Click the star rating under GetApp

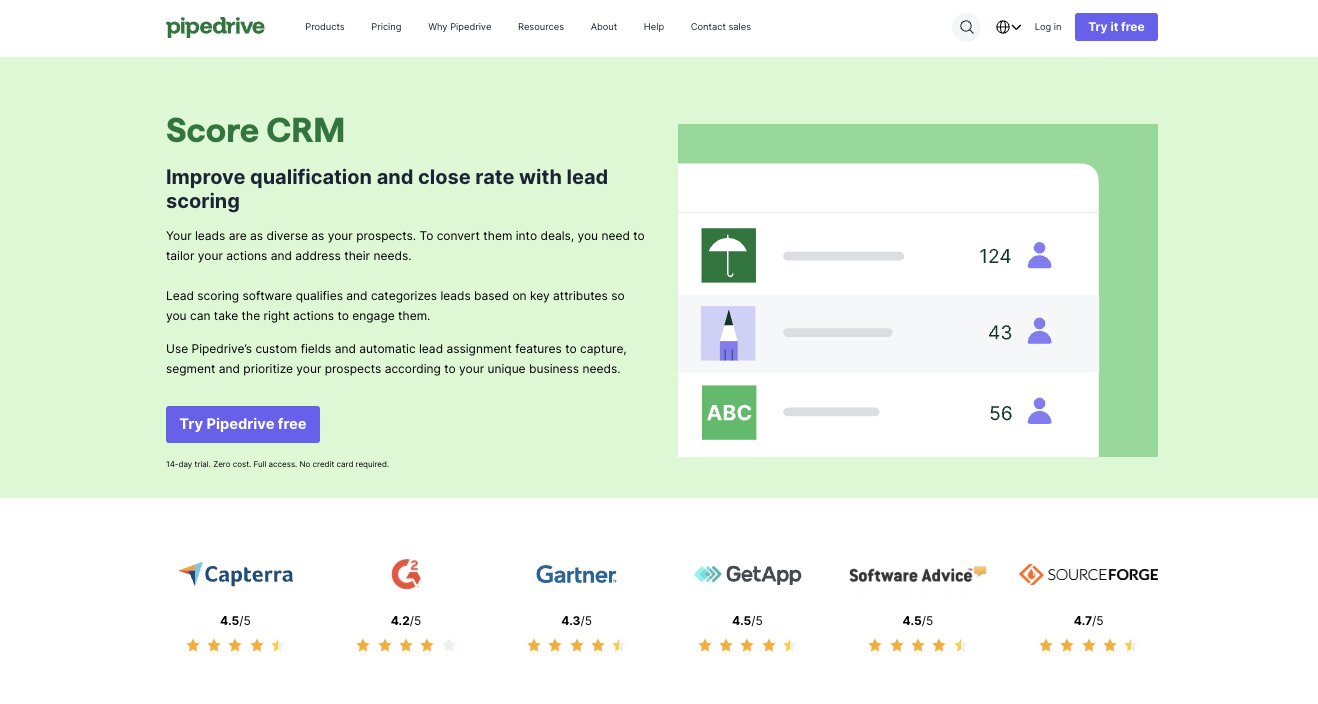coord(747,646)
